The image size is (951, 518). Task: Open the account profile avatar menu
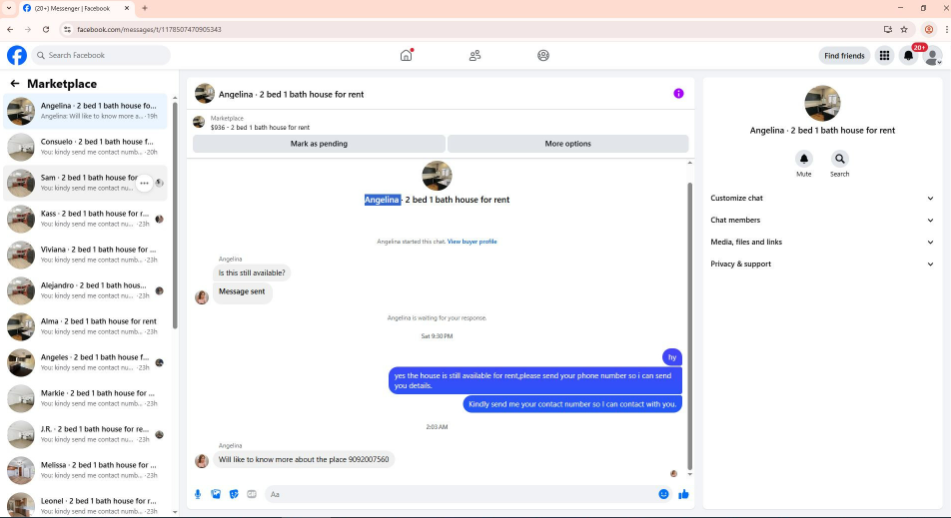click(932, 56)
